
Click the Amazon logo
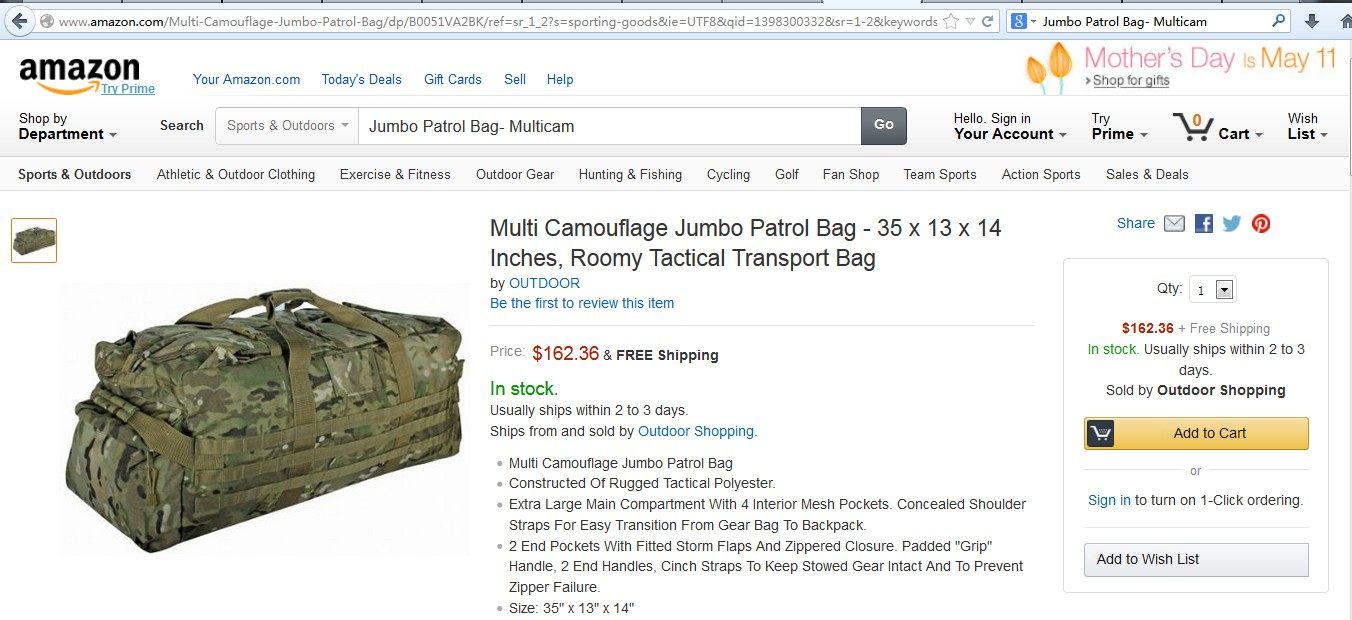pyautogui.click(x=79, y=70)
